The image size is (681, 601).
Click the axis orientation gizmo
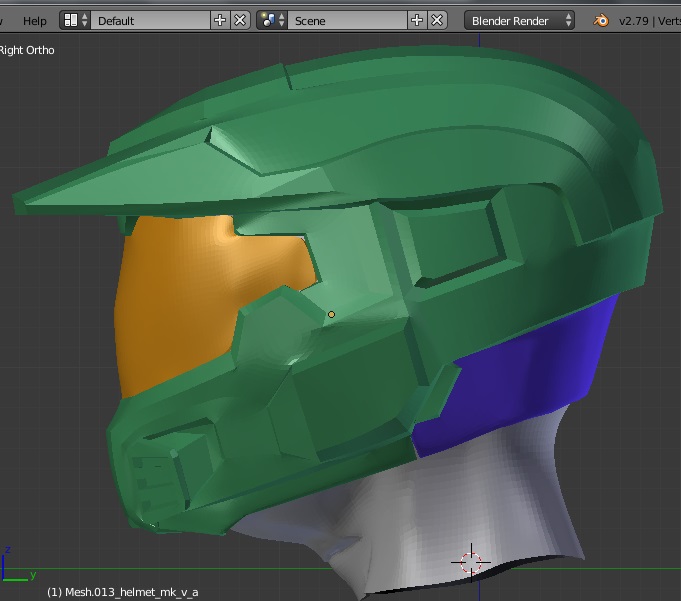coord(17,565)
